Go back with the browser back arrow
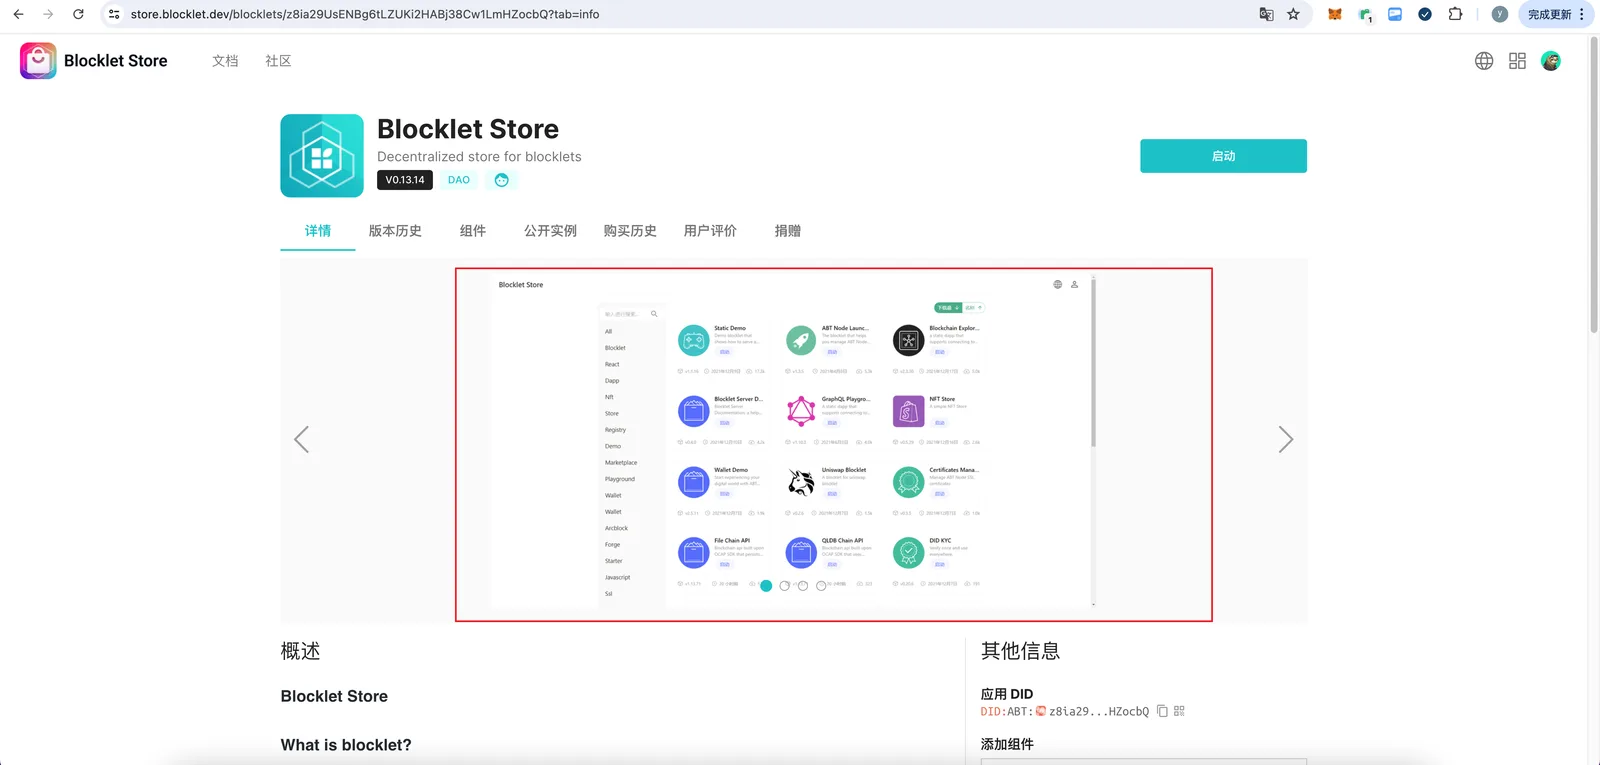 coord(18,14)
